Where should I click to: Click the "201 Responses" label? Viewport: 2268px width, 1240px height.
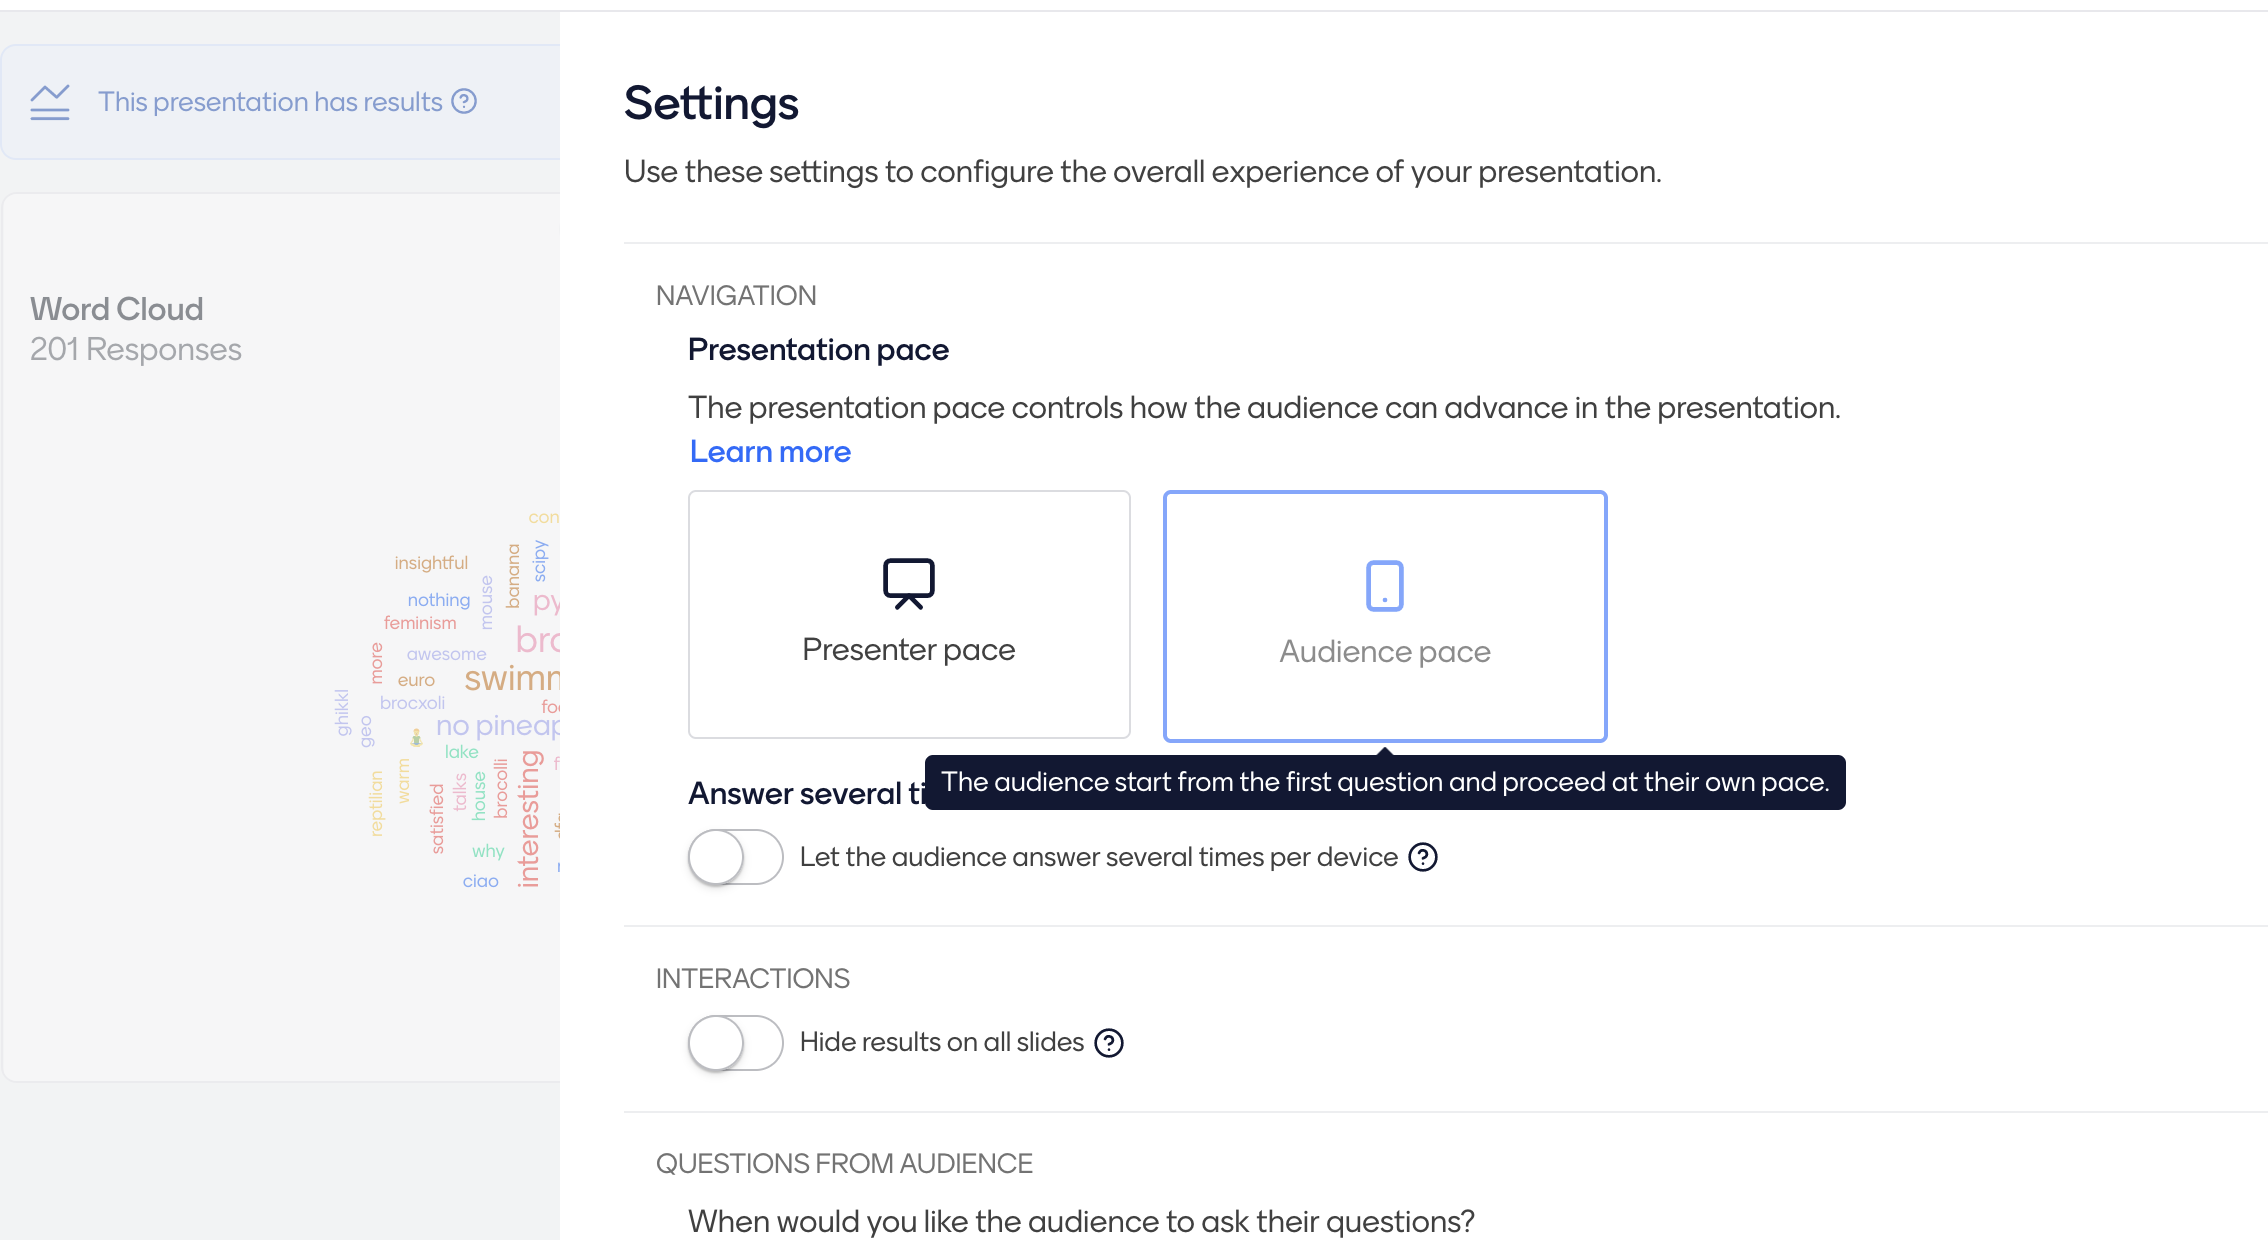click(135, 349)
